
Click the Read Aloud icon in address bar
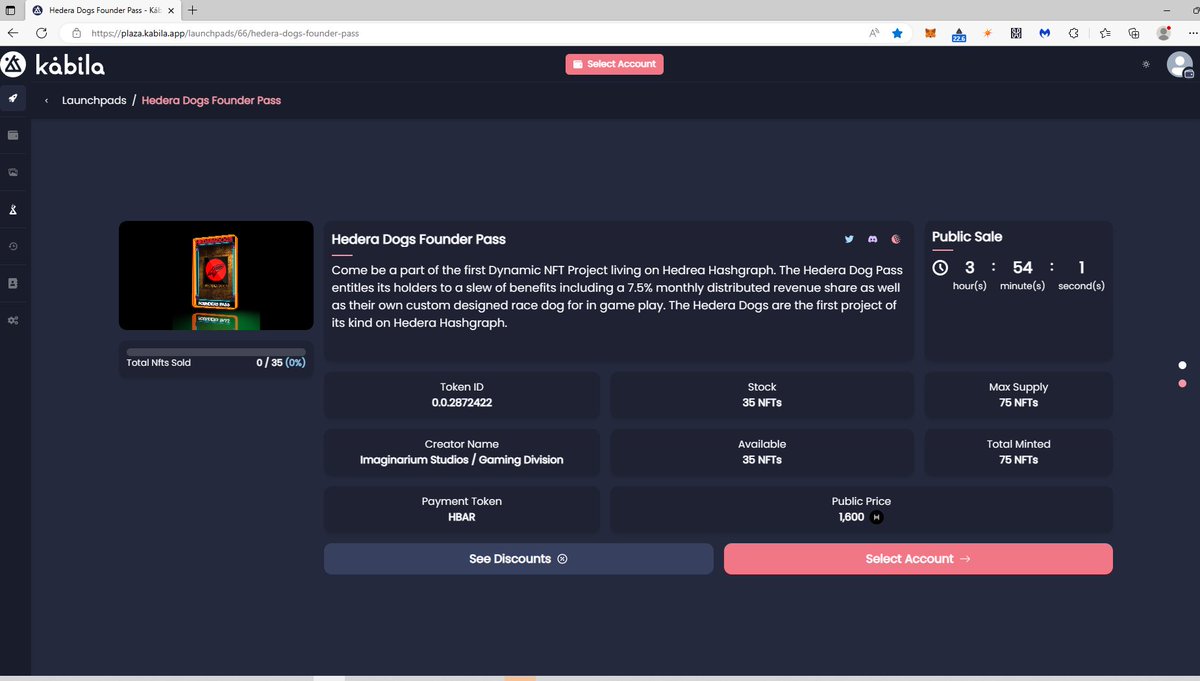873,33
